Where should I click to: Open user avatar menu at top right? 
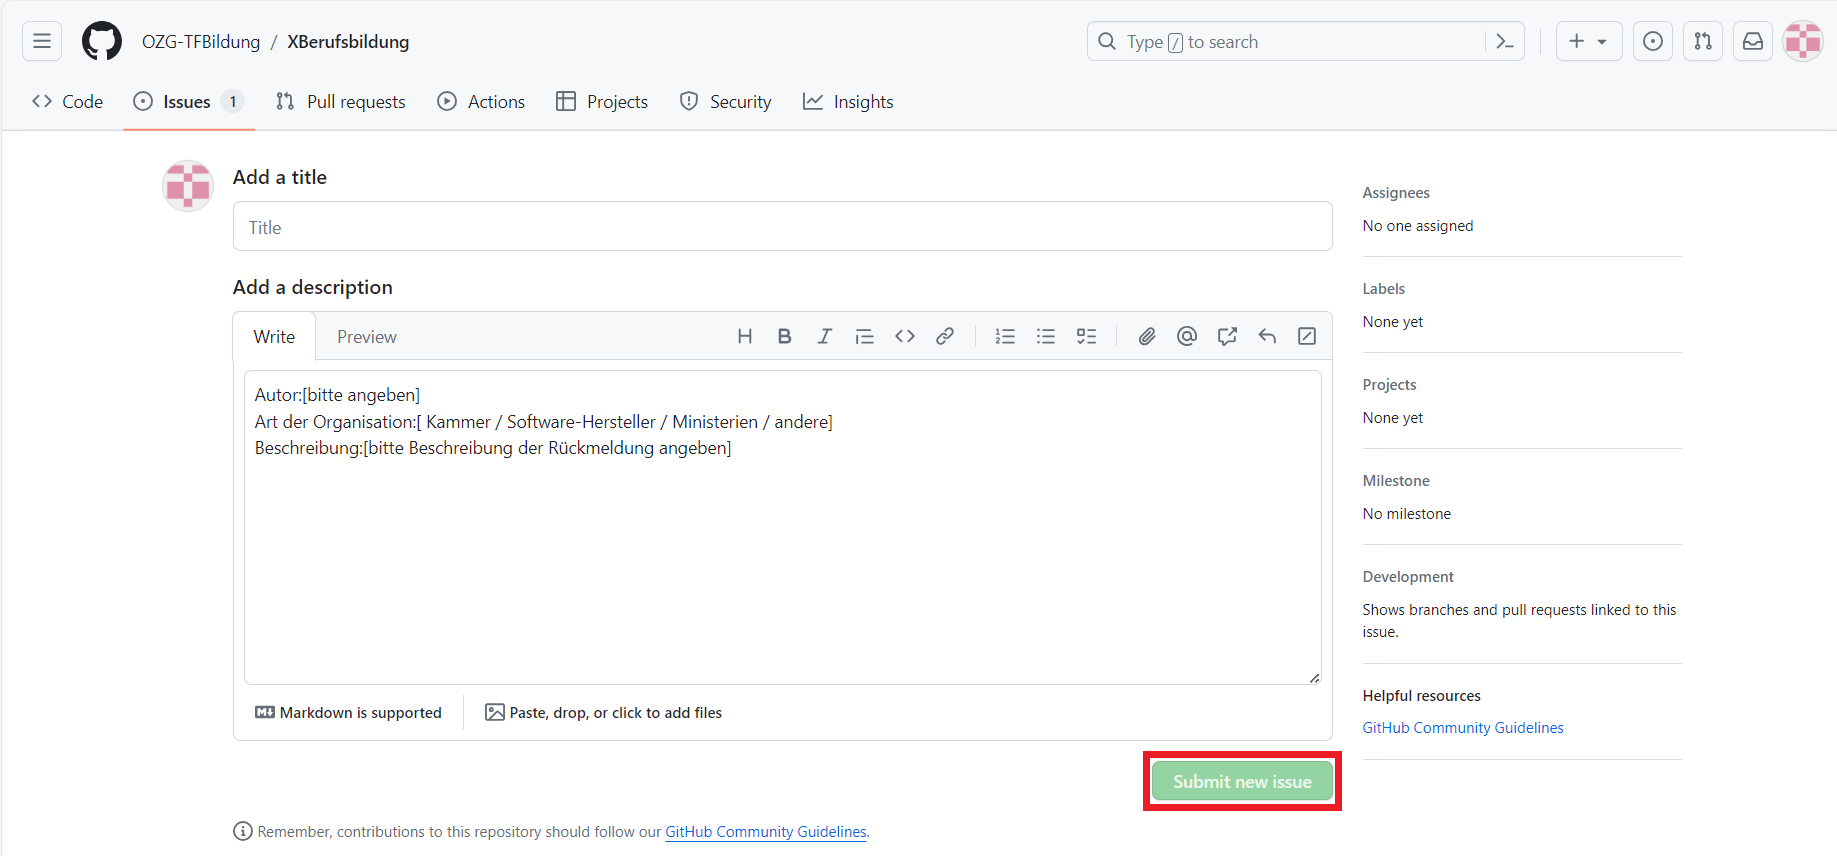click(1803, 41)
